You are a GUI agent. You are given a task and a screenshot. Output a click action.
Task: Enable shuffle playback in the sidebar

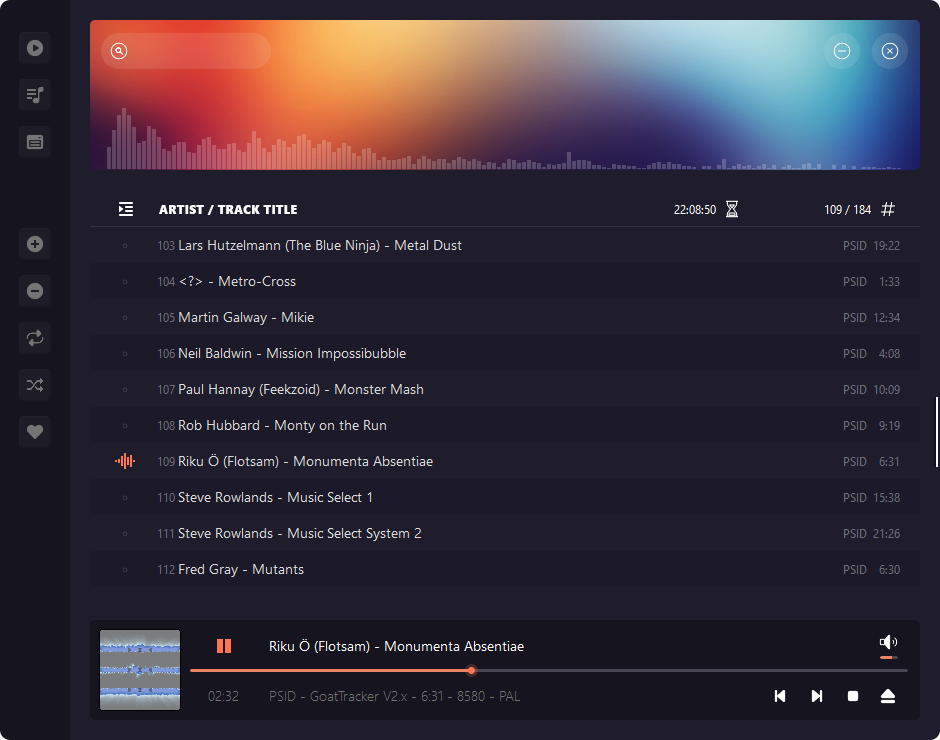[x=34, y=385]
